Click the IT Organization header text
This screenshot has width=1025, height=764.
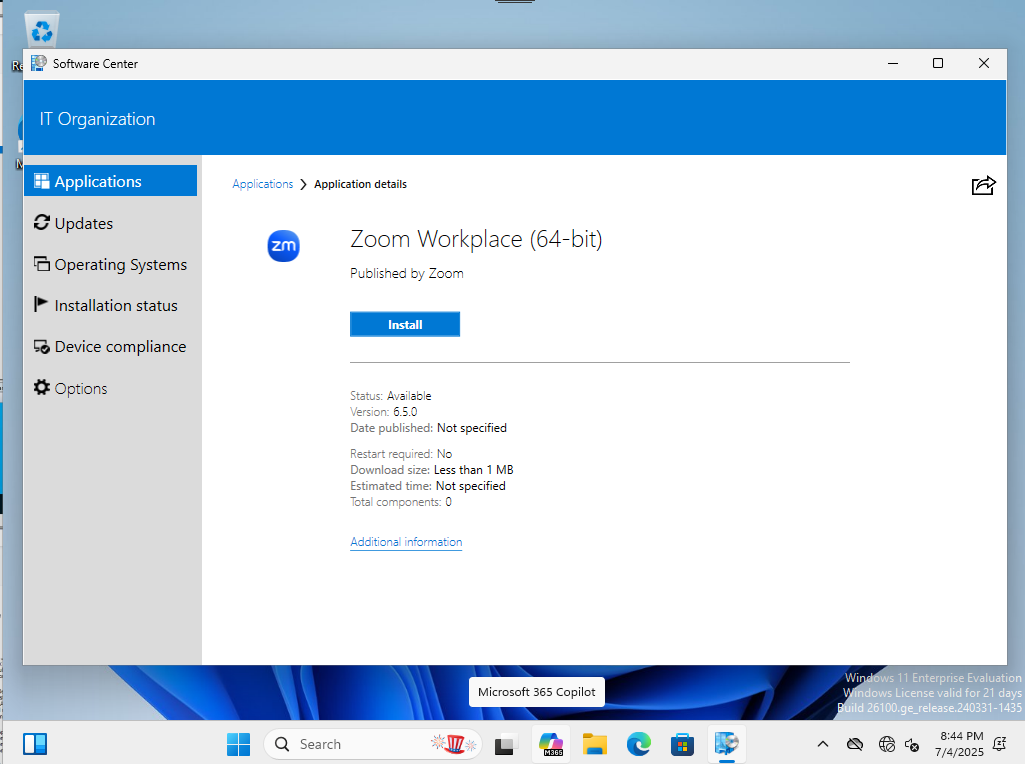click(97, 119)
